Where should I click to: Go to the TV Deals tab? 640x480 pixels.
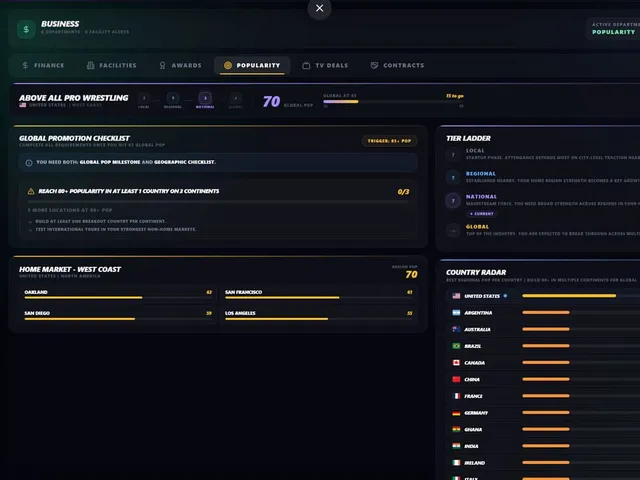tap(325, 65)
